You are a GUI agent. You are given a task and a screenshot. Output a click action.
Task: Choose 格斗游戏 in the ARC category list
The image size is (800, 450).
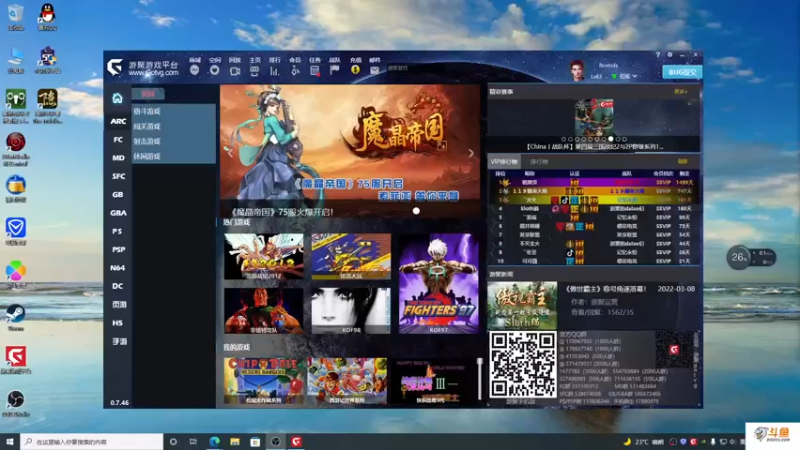coord(173,111)
